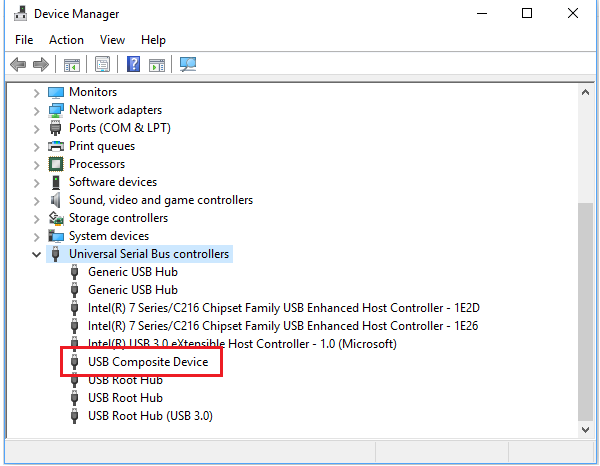This screenshot has width=600, height=466.
Task: Scan for hardware changes toolbar icon
Action: (x=187, y=65)
